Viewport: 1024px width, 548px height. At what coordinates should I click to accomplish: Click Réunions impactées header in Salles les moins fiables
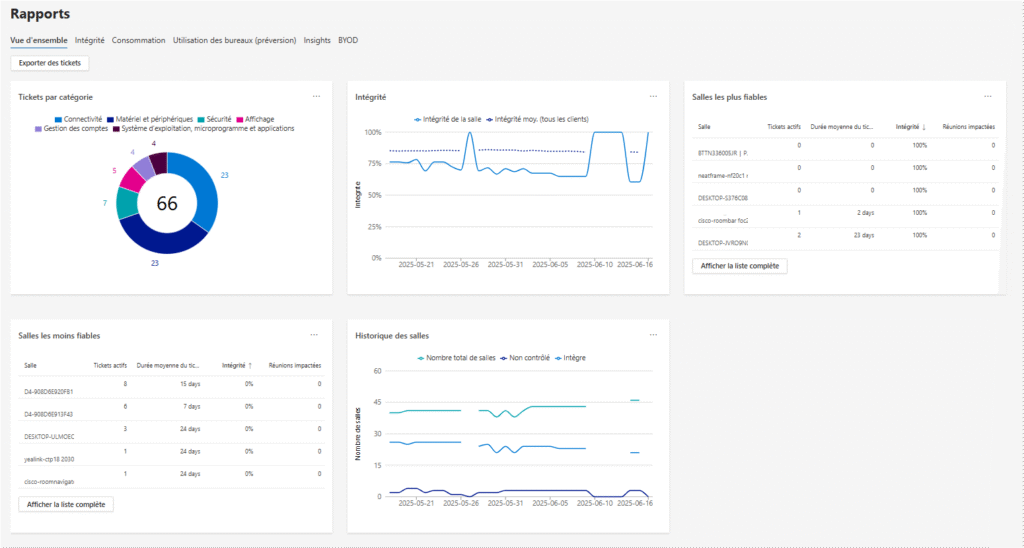295,366
